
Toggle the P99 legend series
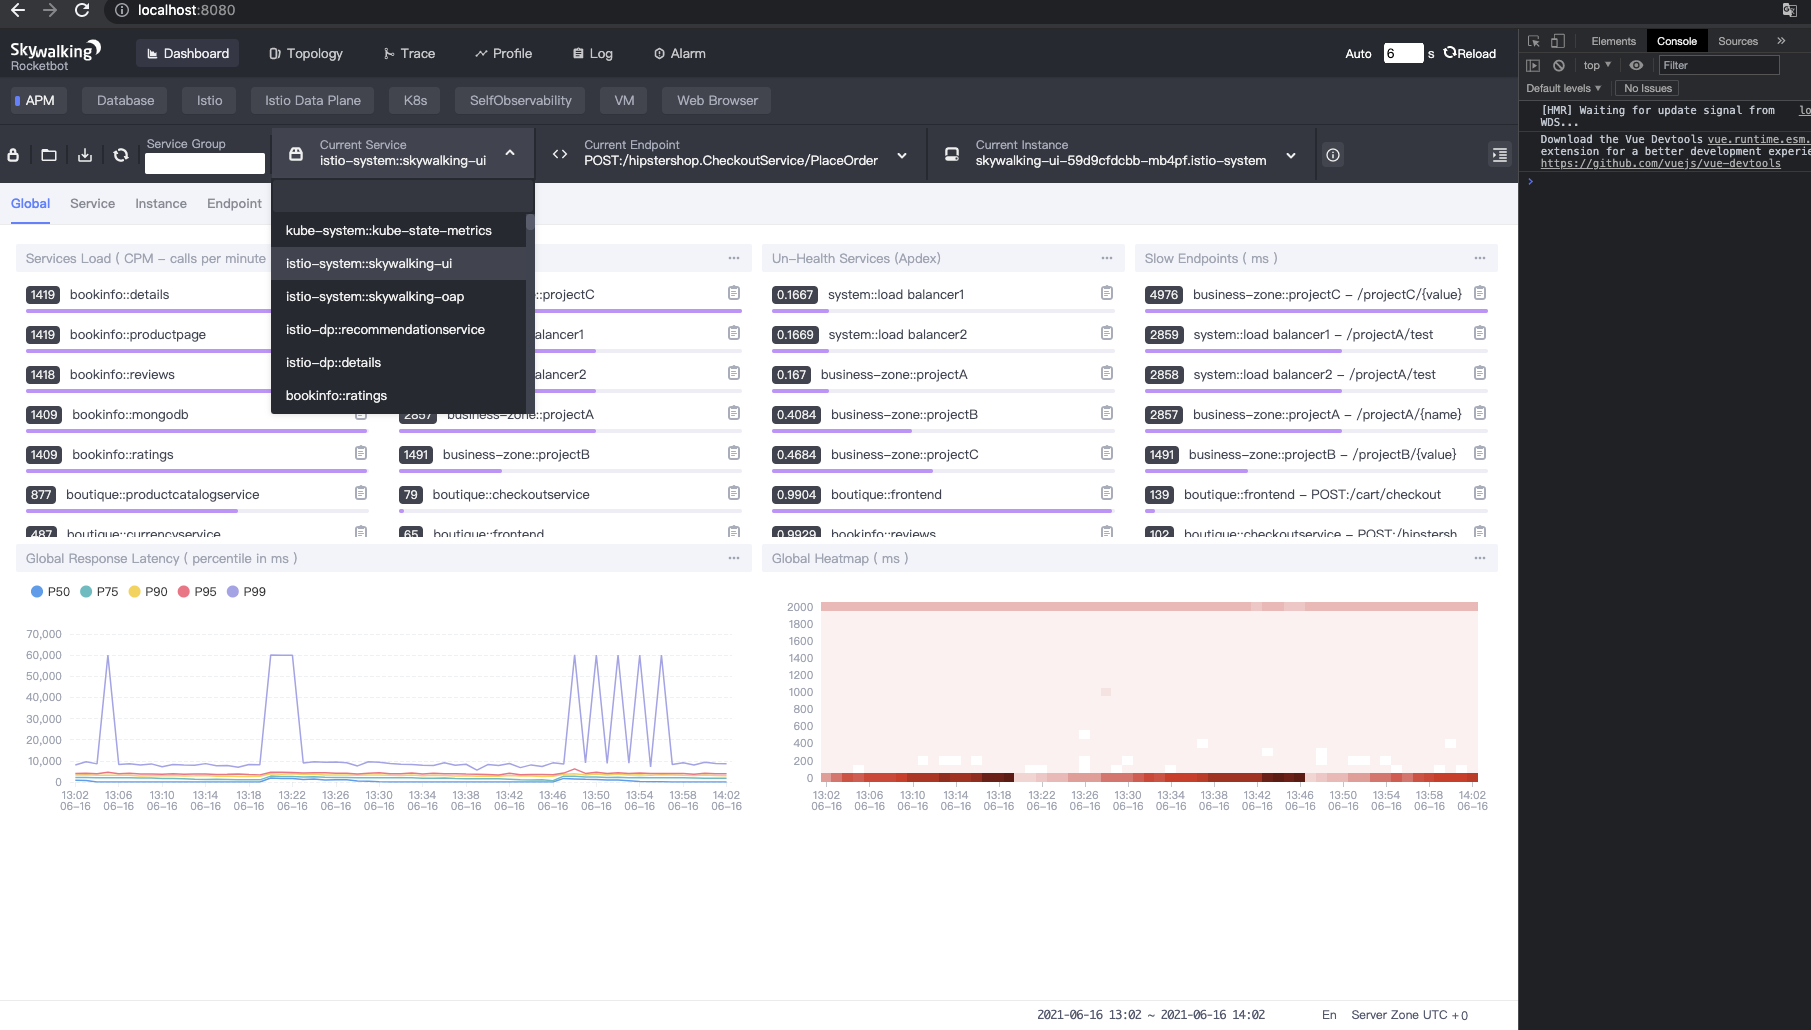point(246,592)
